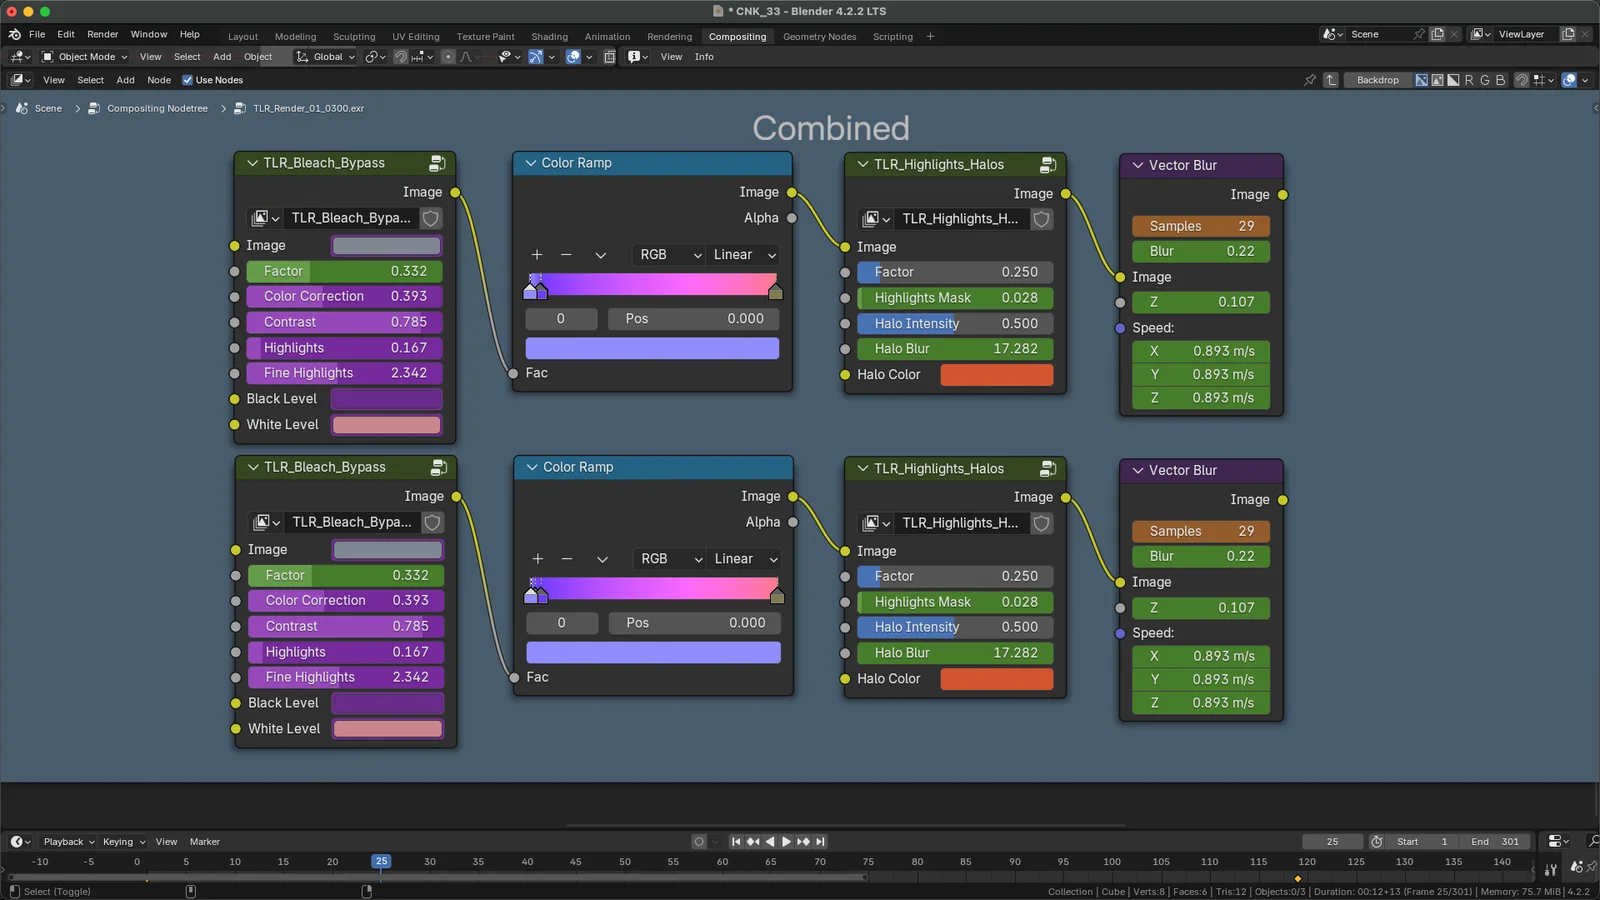Screen dimensions: 1600x900
Task: Enable the Use Nodes checkbox
Action: coord(189,80)
